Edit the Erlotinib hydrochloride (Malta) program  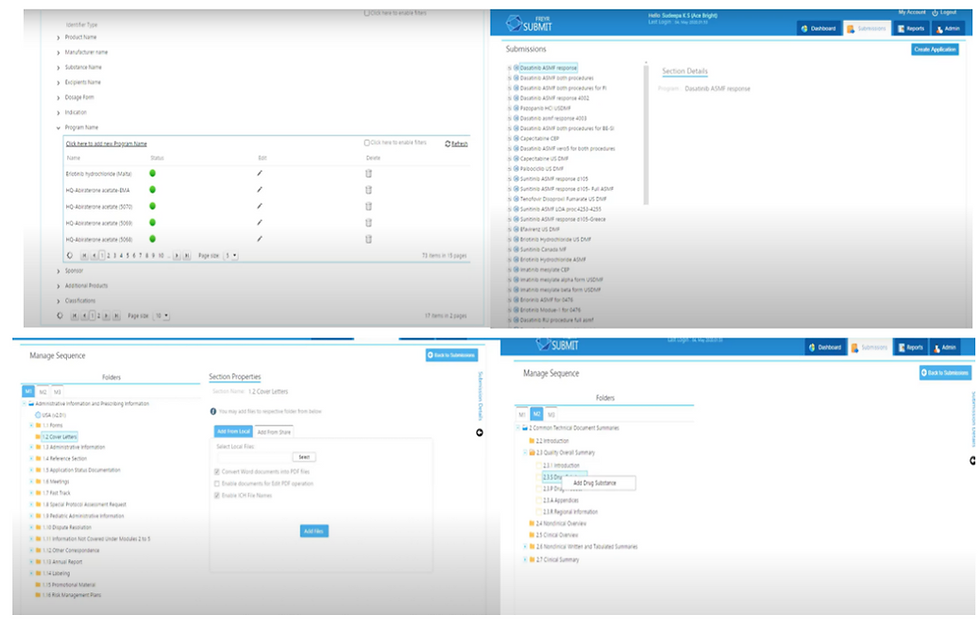[259, 173]
